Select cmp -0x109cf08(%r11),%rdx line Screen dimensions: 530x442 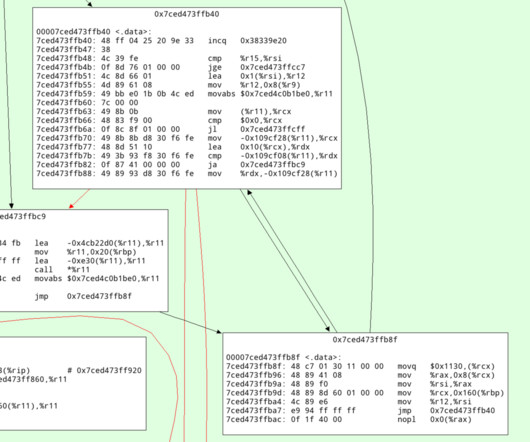coord(187,155)
